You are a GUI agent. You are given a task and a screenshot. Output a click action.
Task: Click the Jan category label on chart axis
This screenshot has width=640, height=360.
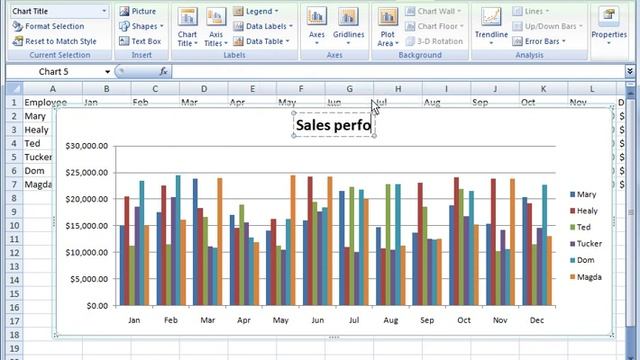point(134,320)
